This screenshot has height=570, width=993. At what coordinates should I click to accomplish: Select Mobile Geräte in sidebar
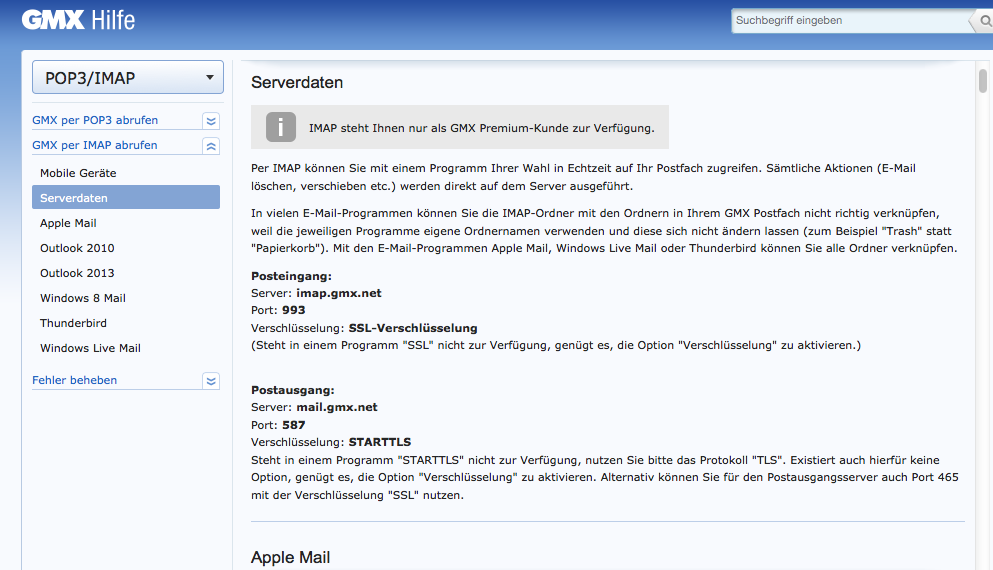126,173
